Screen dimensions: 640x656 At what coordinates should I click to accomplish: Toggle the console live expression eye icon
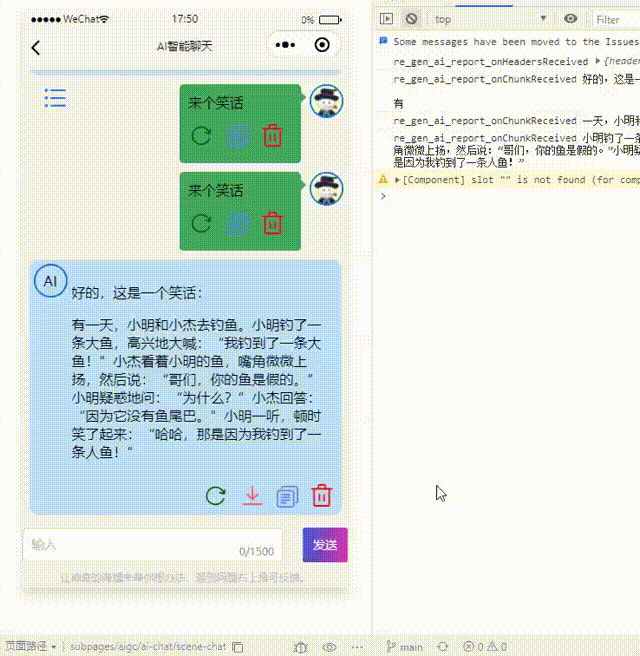pyautogui.click(x=571, y=19)
